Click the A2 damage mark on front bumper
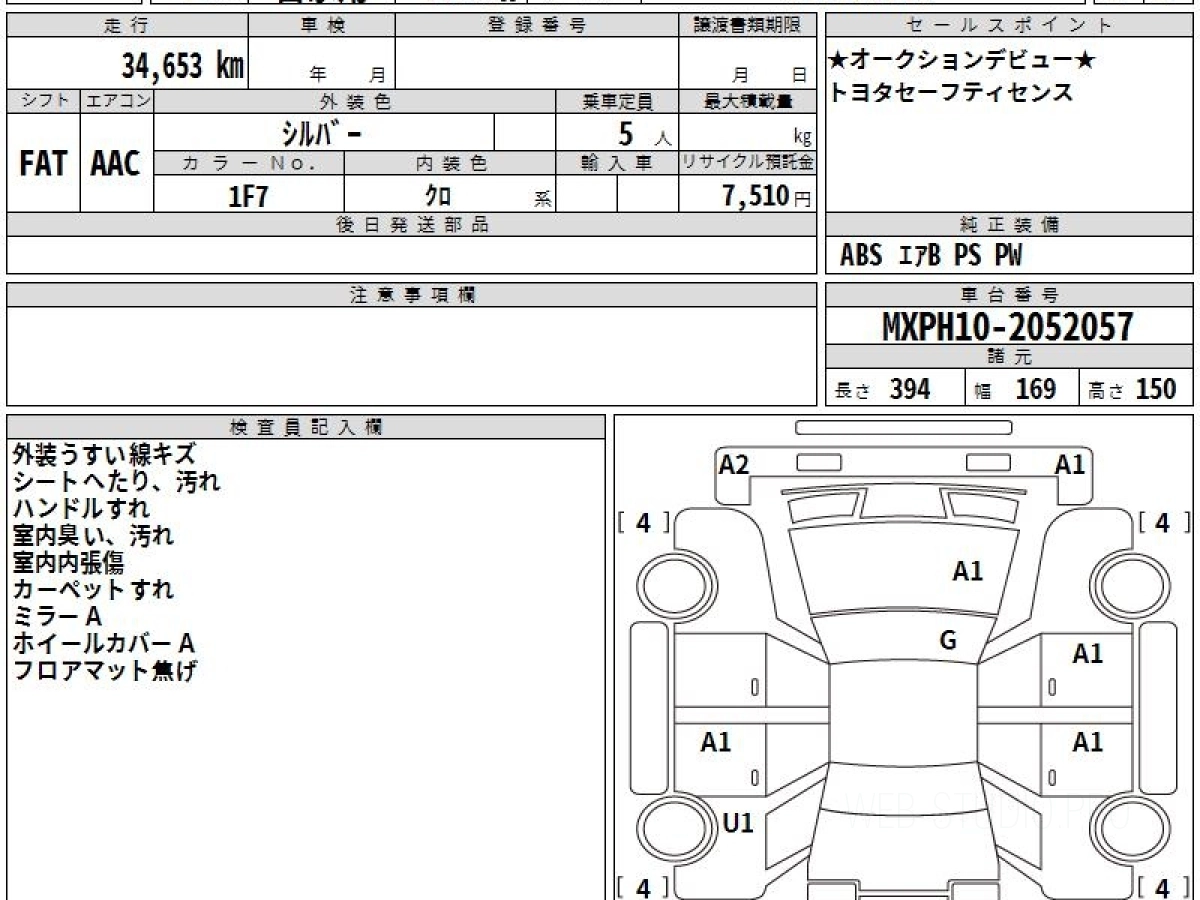 tap(734, 464)
